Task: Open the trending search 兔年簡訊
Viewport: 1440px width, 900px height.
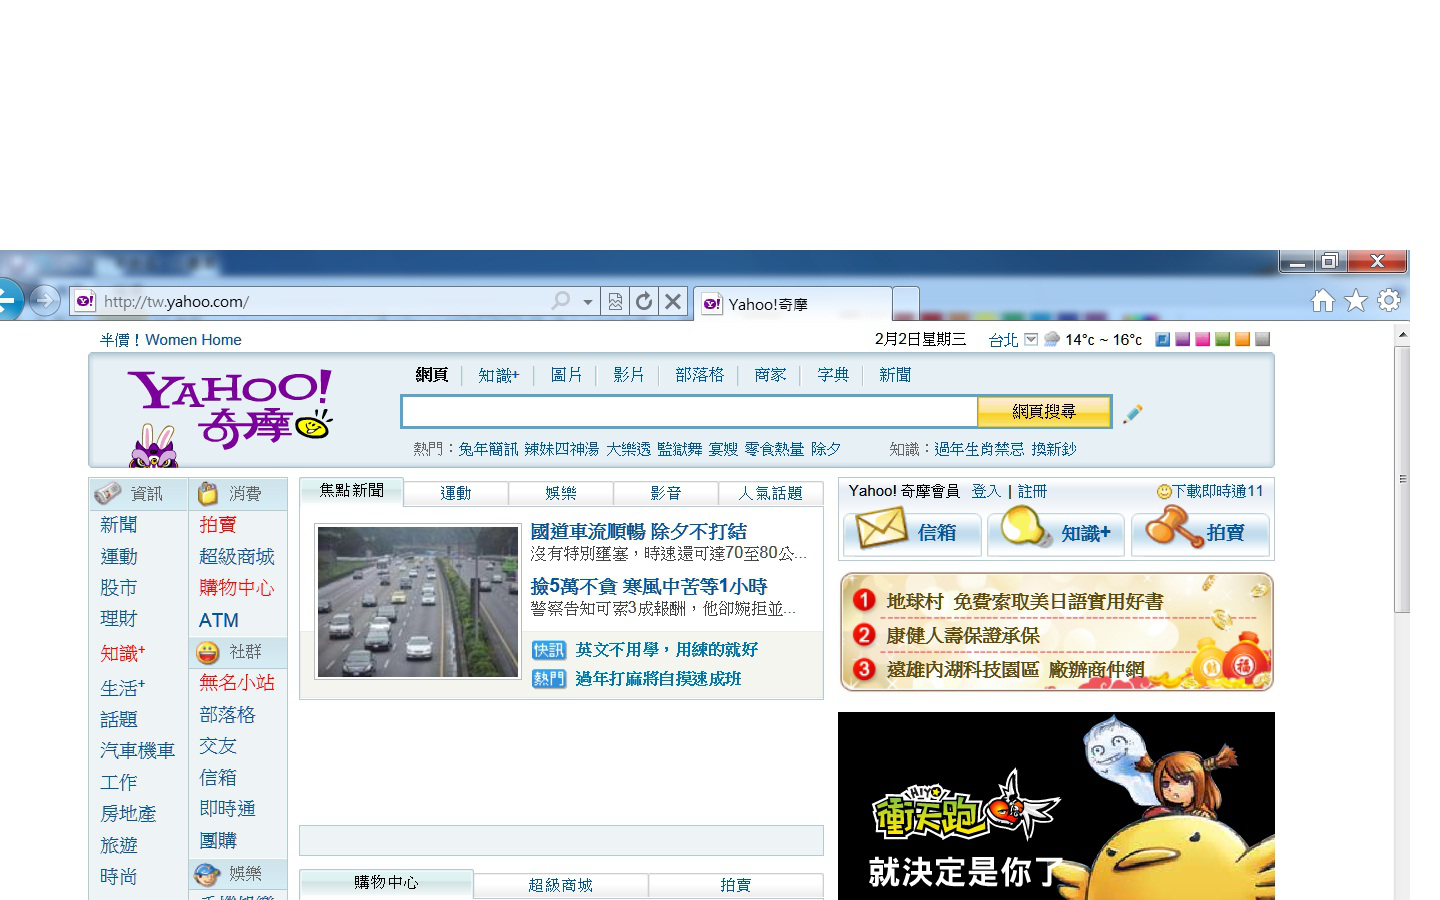Action: click(488, 449)
